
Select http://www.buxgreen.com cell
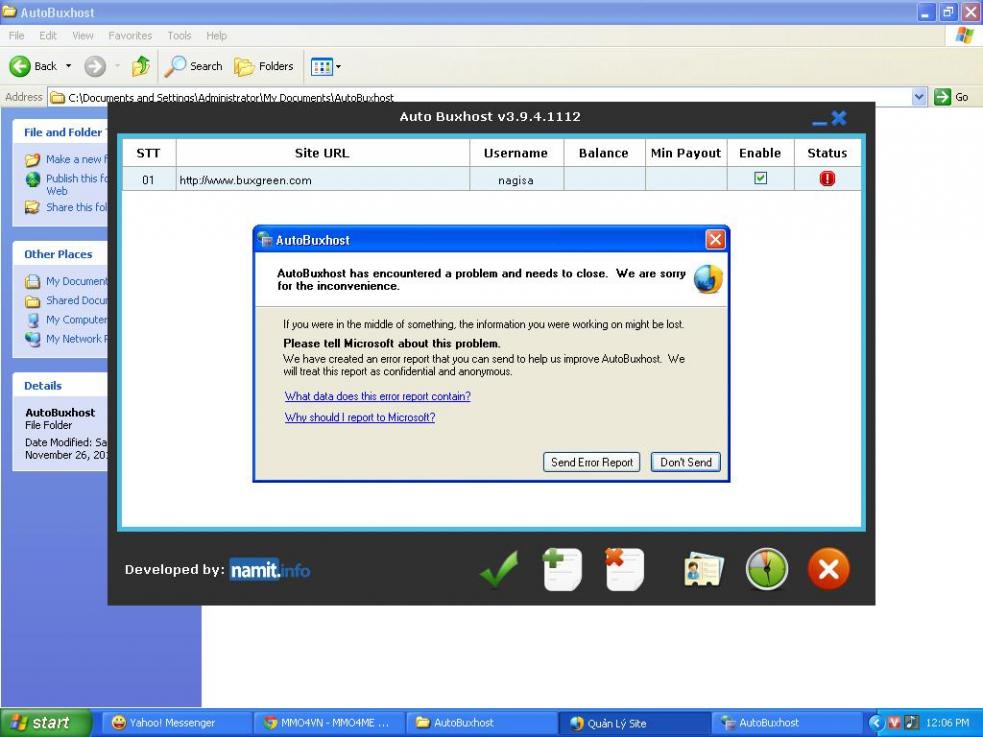click(x=322, y=180)
